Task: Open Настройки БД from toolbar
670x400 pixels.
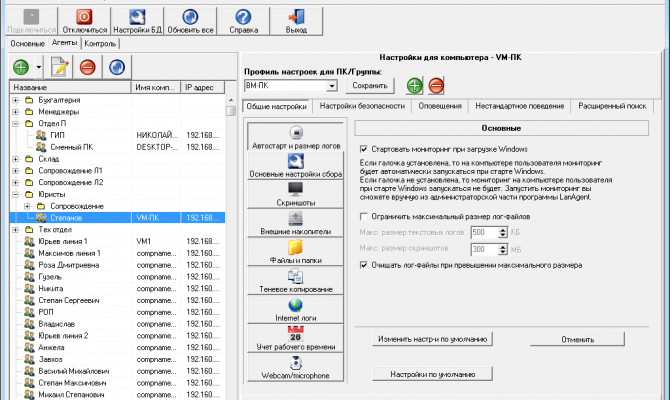Action: coord(137,21)
